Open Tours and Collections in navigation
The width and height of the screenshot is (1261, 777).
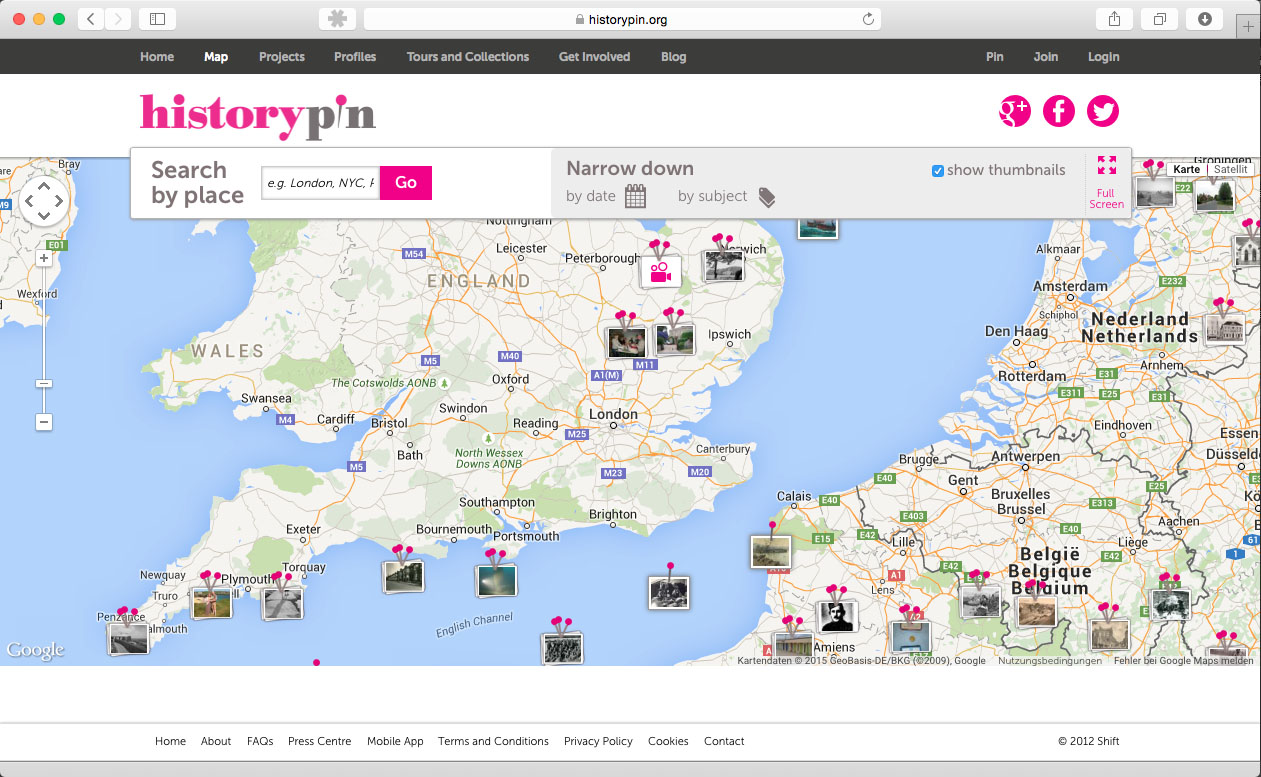pyautogui.click(x=467, y=57)
